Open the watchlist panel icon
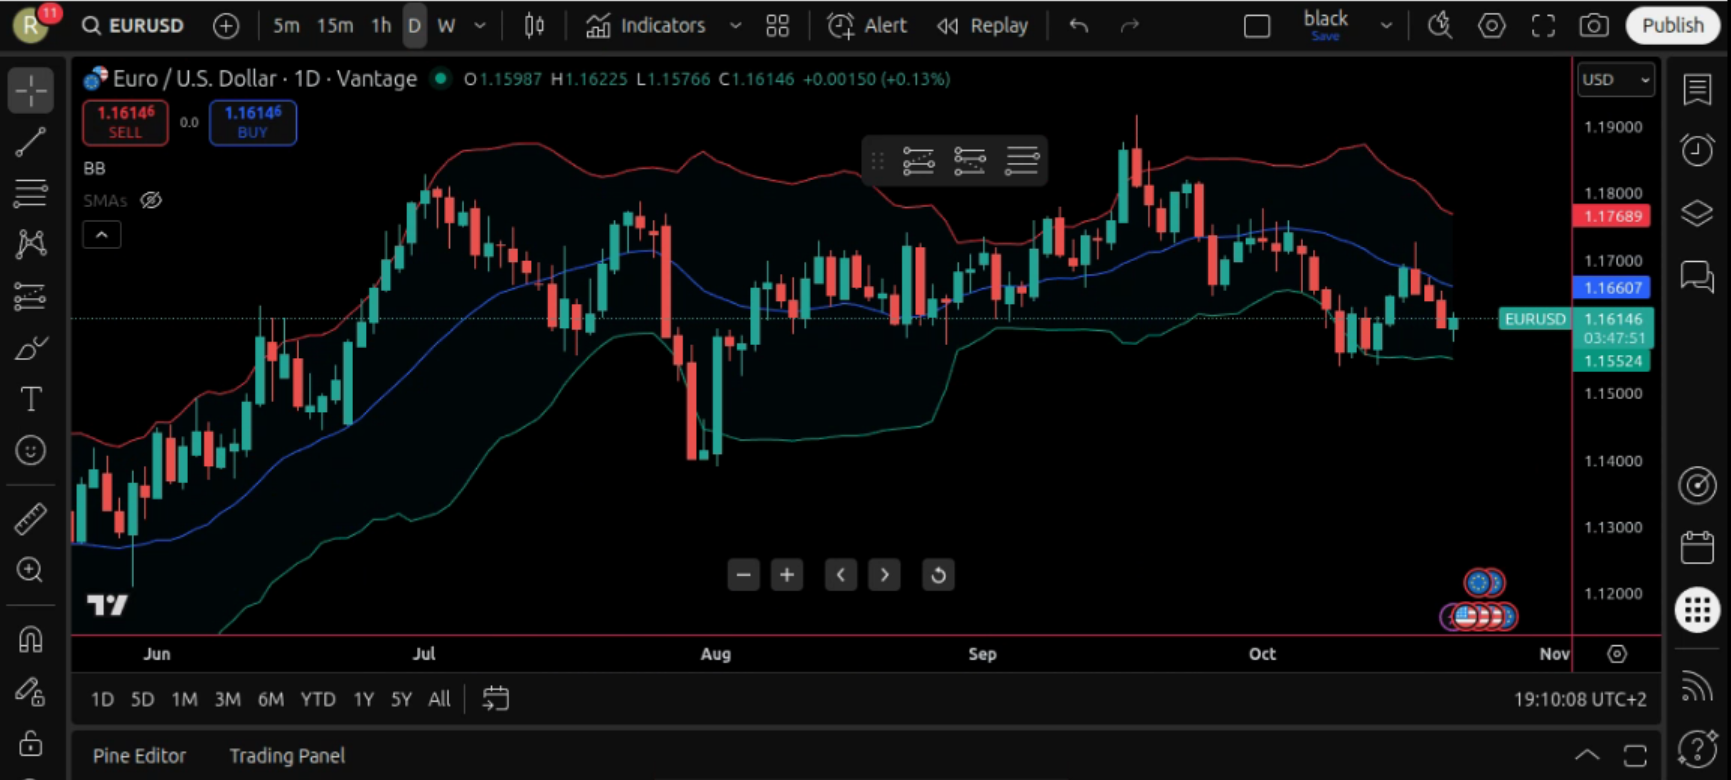The width and height of the screenshot is (1731, 780). pos(1697,89)
